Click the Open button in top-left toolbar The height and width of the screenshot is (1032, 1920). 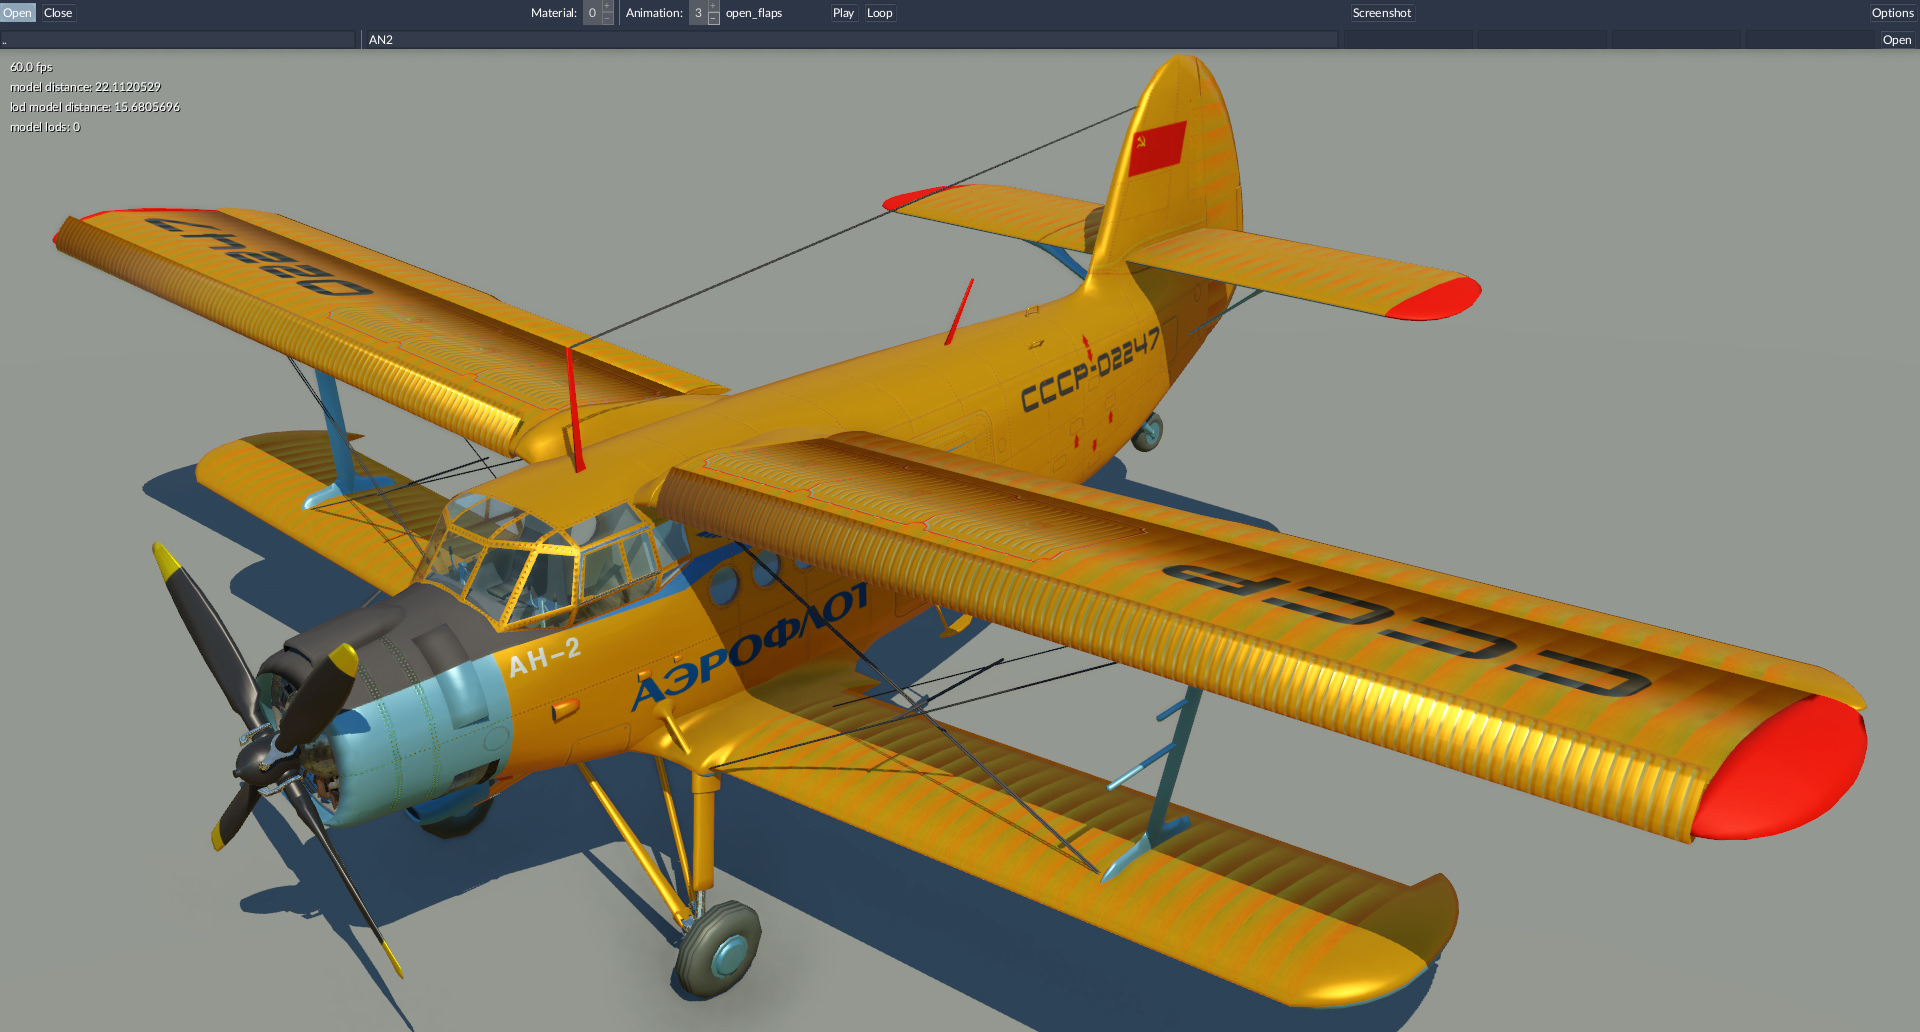click(17, 13)
